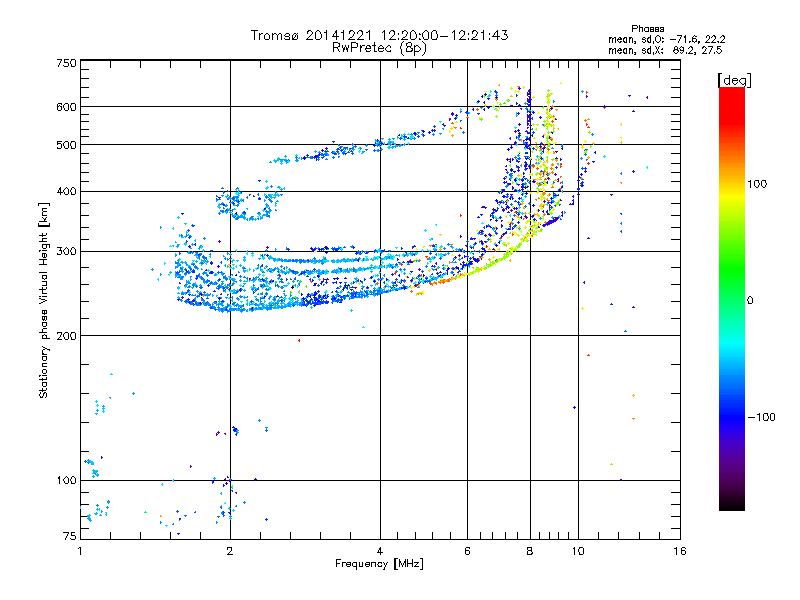Click the y-axis '500' tick label

pyautogui.click(x=66, y=145)
